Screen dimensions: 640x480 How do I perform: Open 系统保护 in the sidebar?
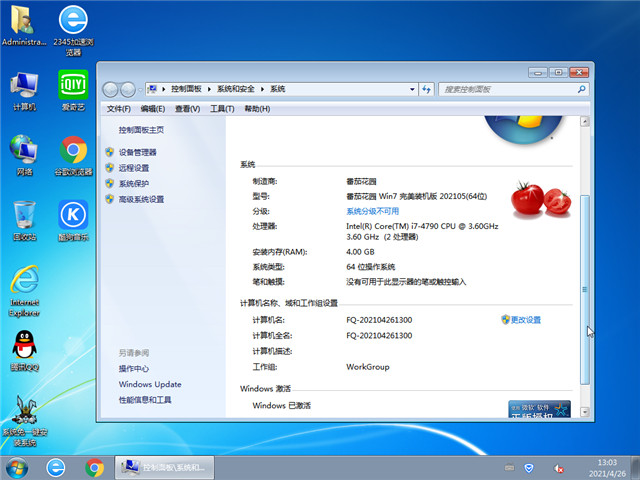coord(134,184)
